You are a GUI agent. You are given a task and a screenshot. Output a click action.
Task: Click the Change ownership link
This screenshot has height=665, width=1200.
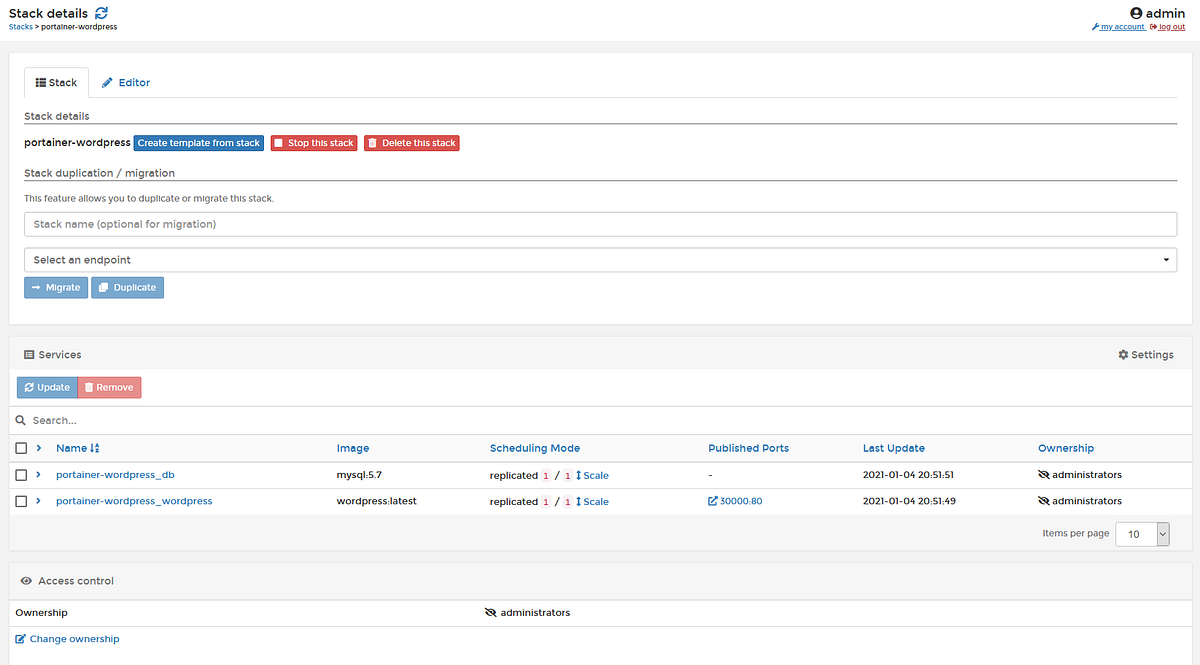[67, 639]
